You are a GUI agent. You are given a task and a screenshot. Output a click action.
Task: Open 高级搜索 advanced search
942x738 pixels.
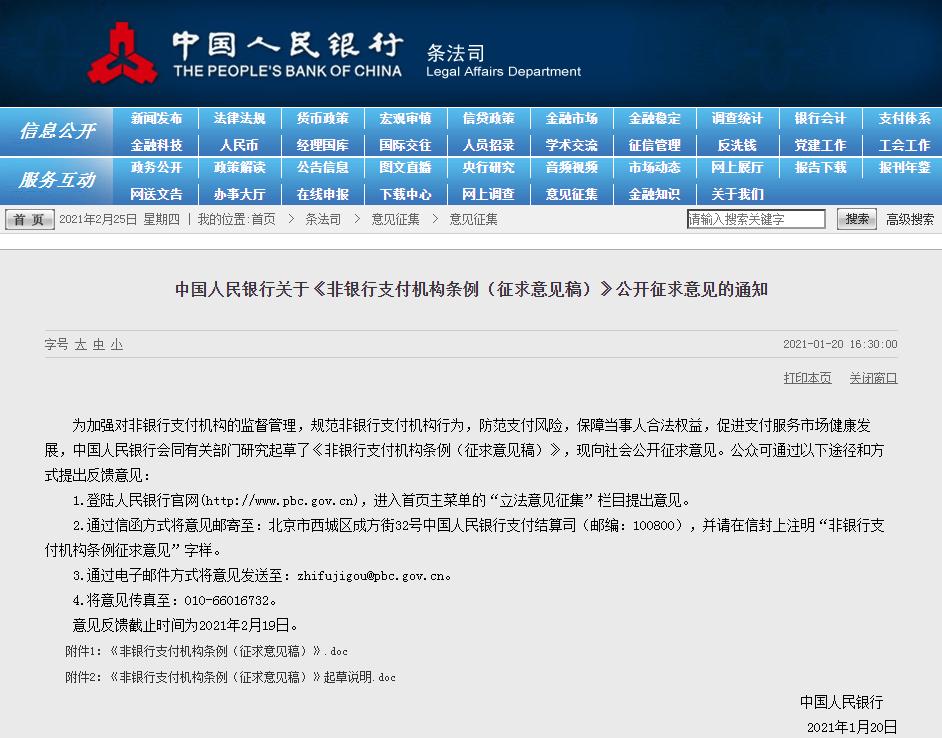(910, 218)
